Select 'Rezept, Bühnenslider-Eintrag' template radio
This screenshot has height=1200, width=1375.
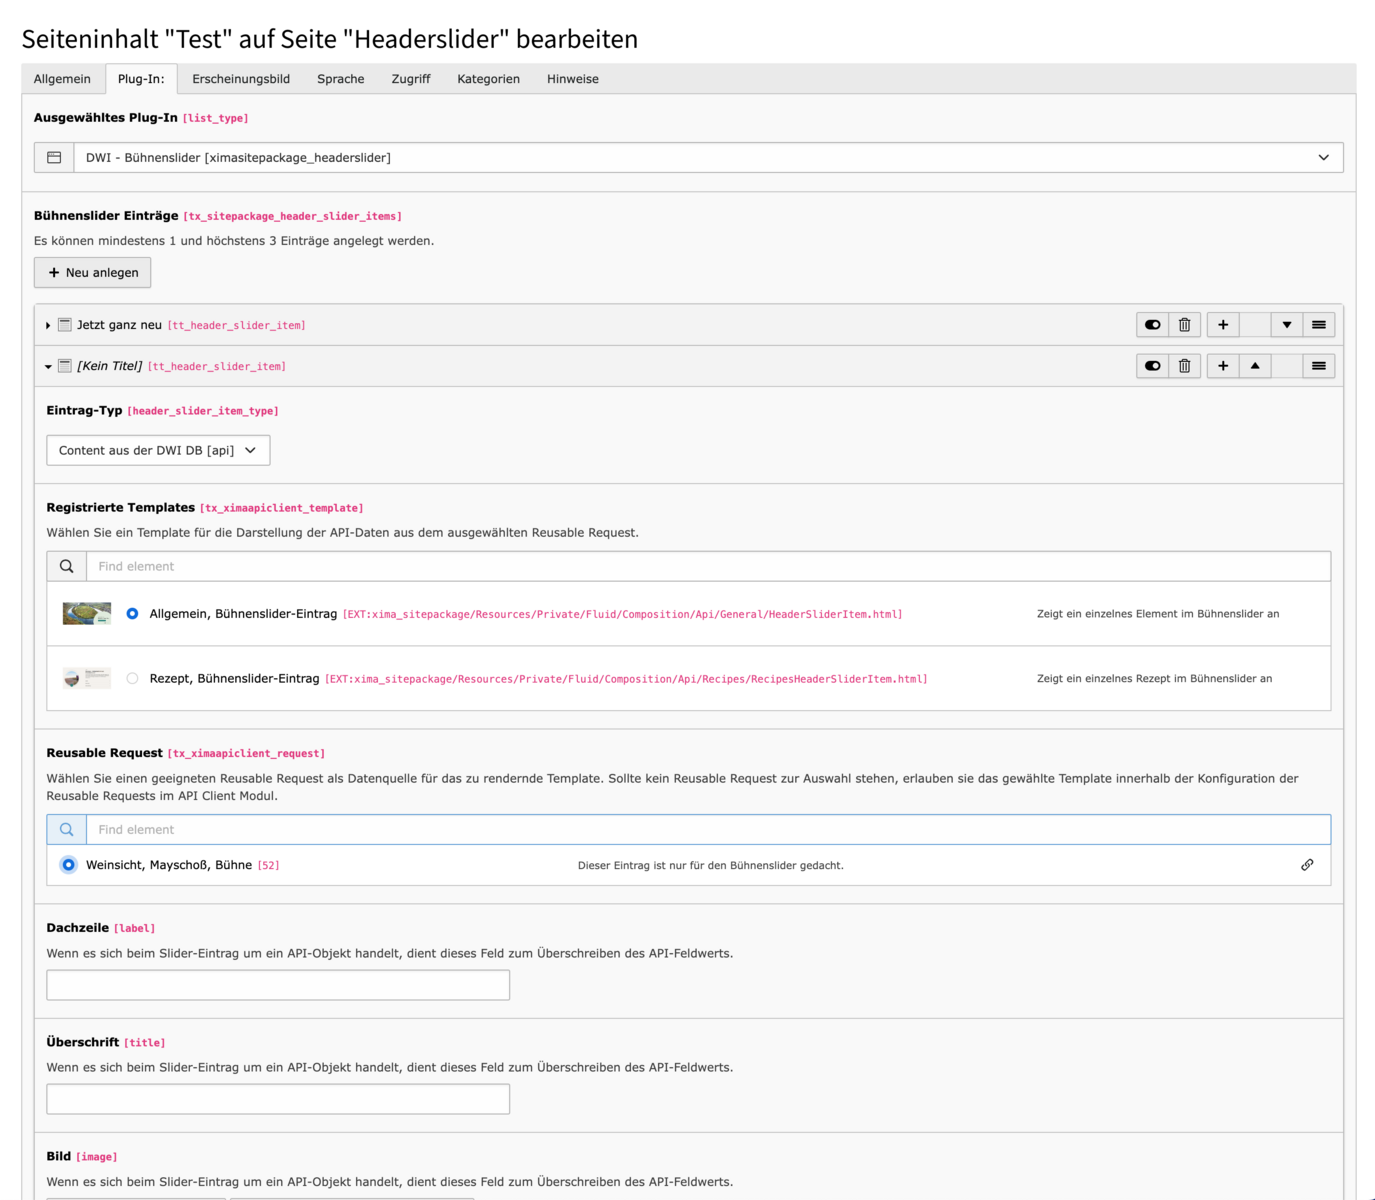(132, 679)
